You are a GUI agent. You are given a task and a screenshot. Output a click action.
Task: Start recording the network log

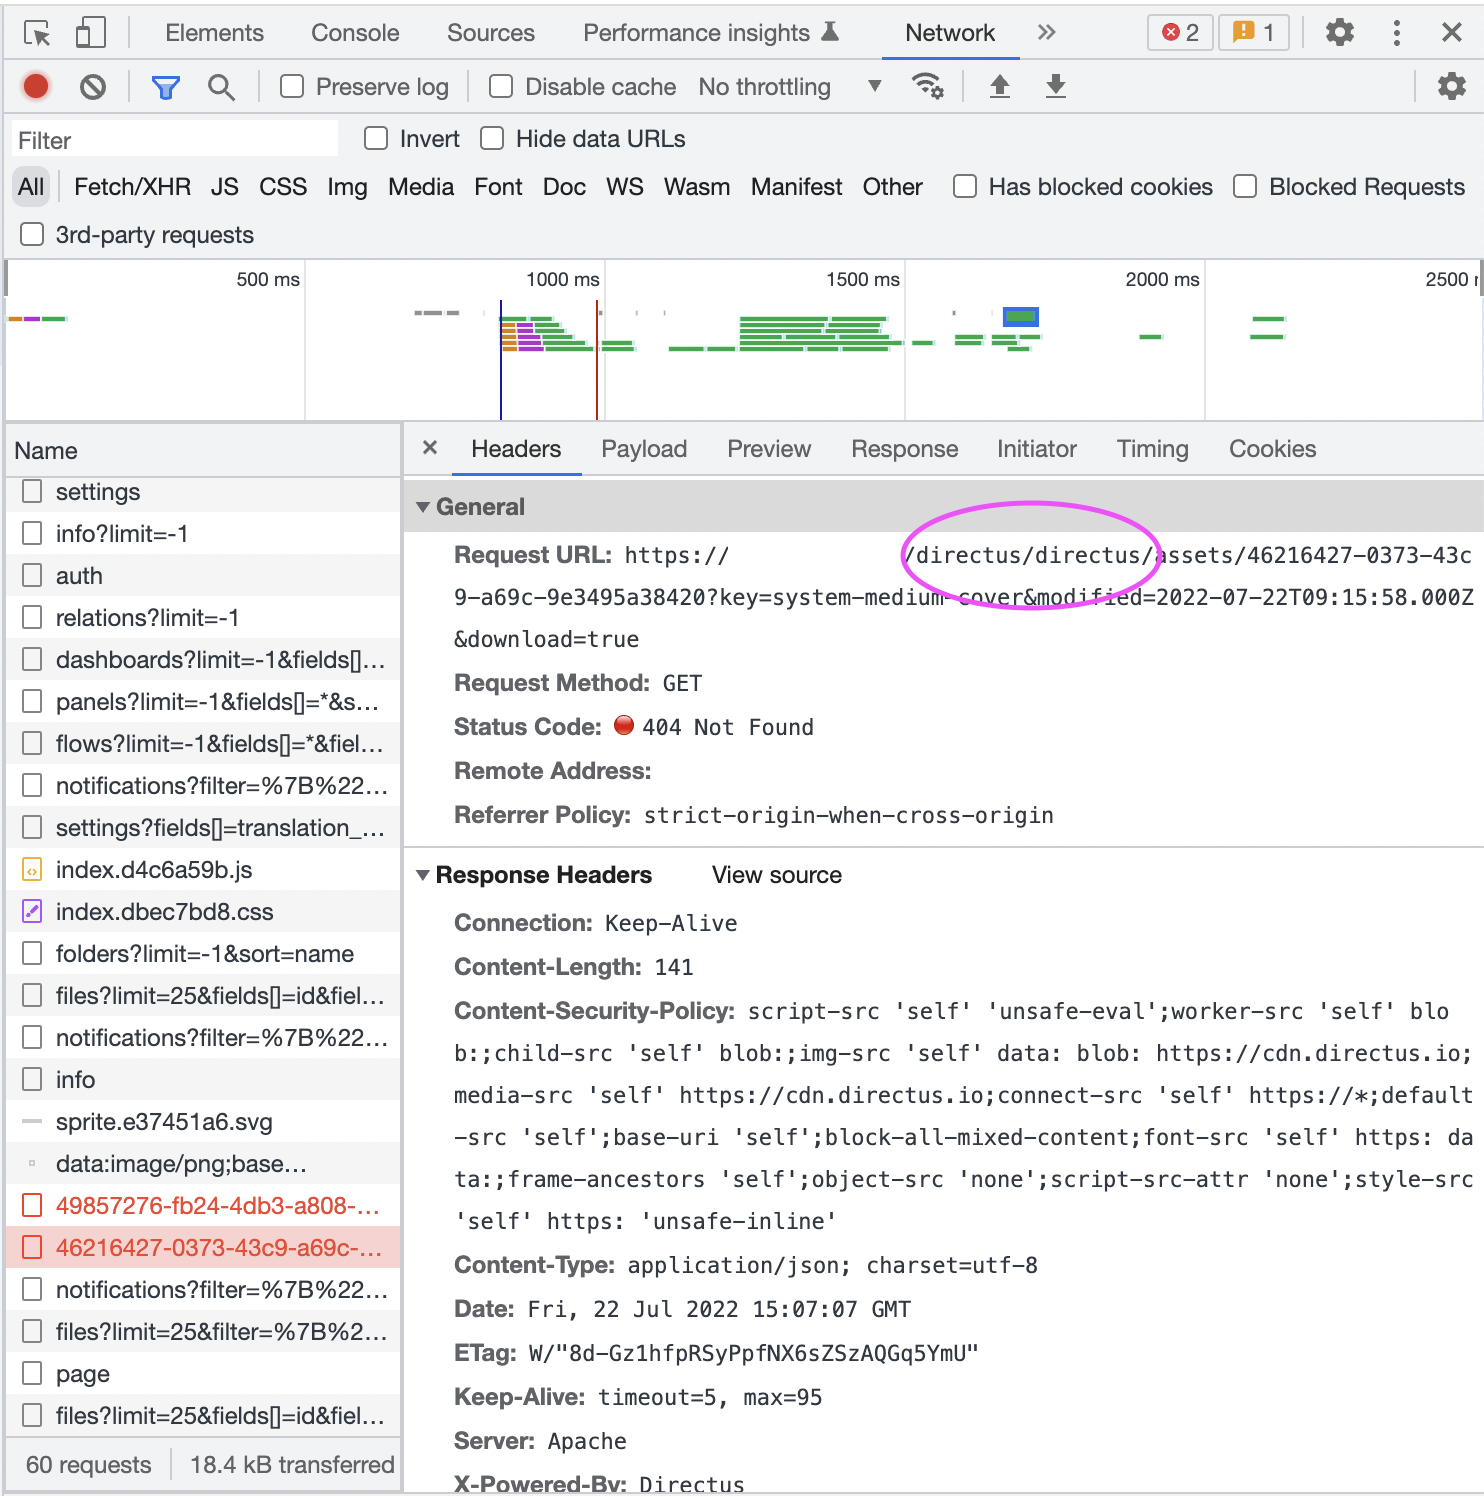[x=35, y=86]
